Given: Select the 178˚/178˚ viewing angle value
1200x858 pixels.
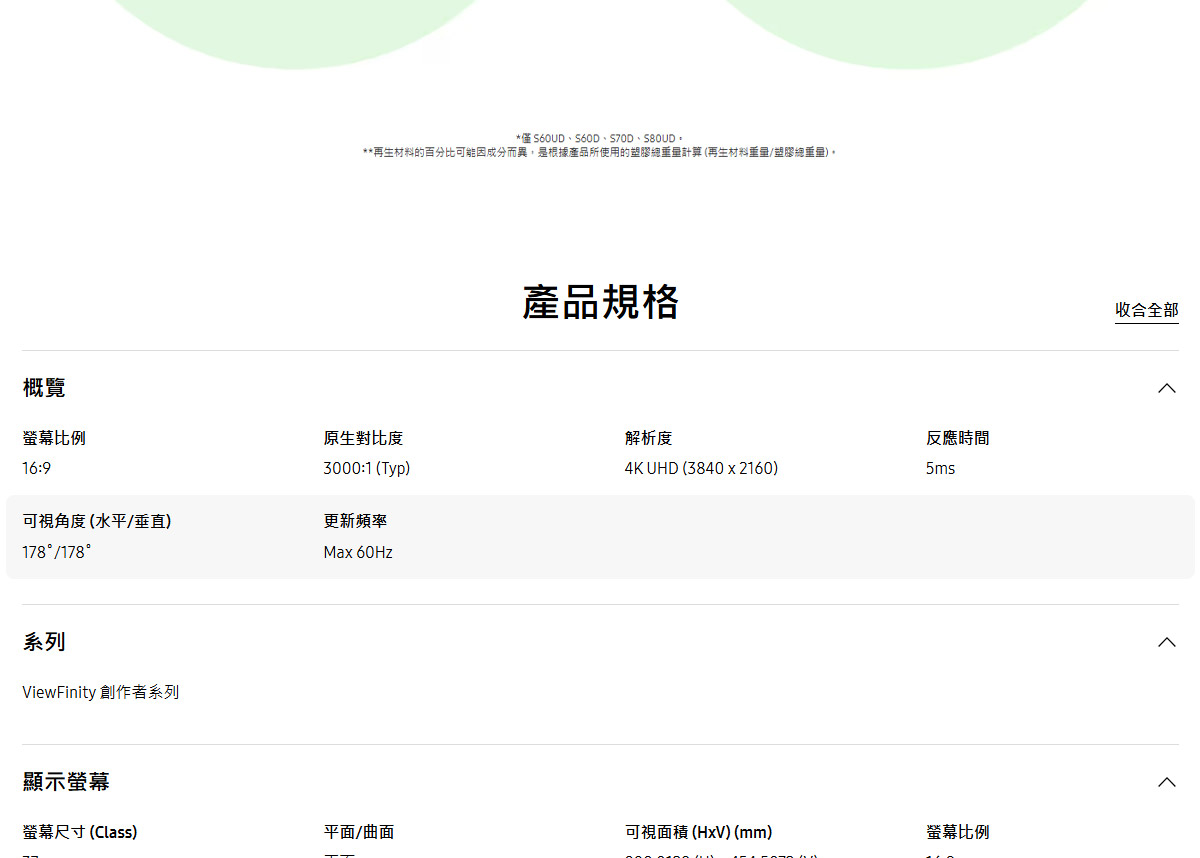Looking at the screenshot, I should pyautogui.click(x=58, y=552).
